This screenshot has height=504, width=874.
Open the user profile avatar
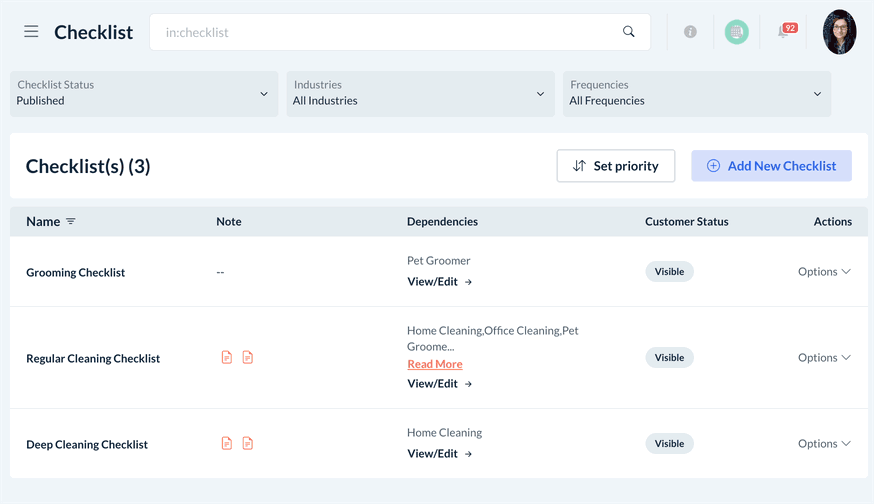(x=839, y=32)
